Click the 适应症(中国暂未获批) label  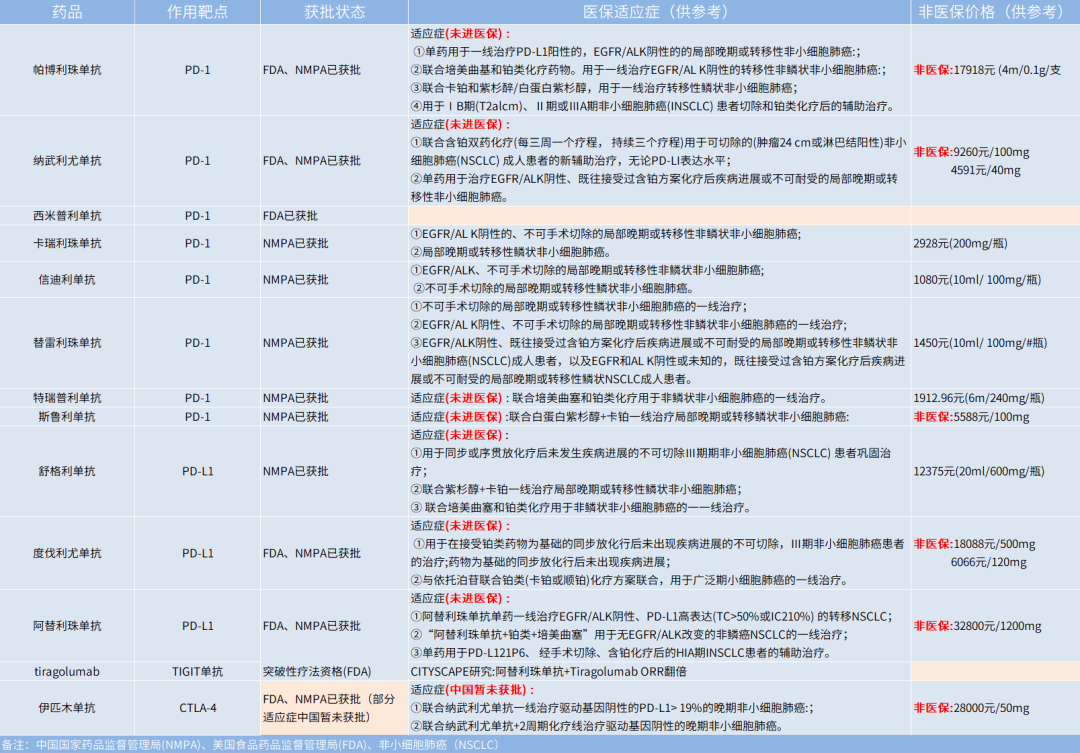pos(472,690)
